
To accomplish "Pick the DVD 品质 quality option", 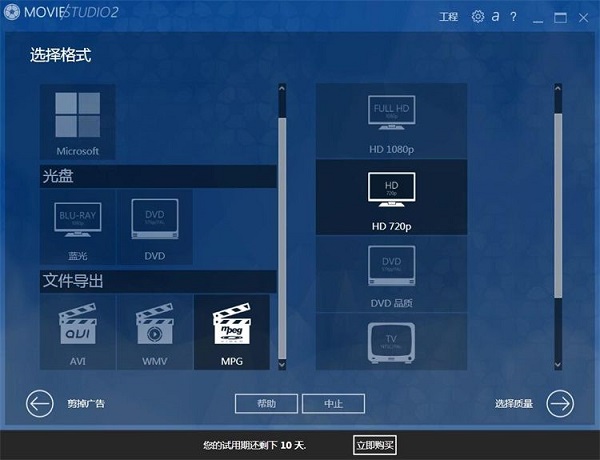I will point(391,274).
